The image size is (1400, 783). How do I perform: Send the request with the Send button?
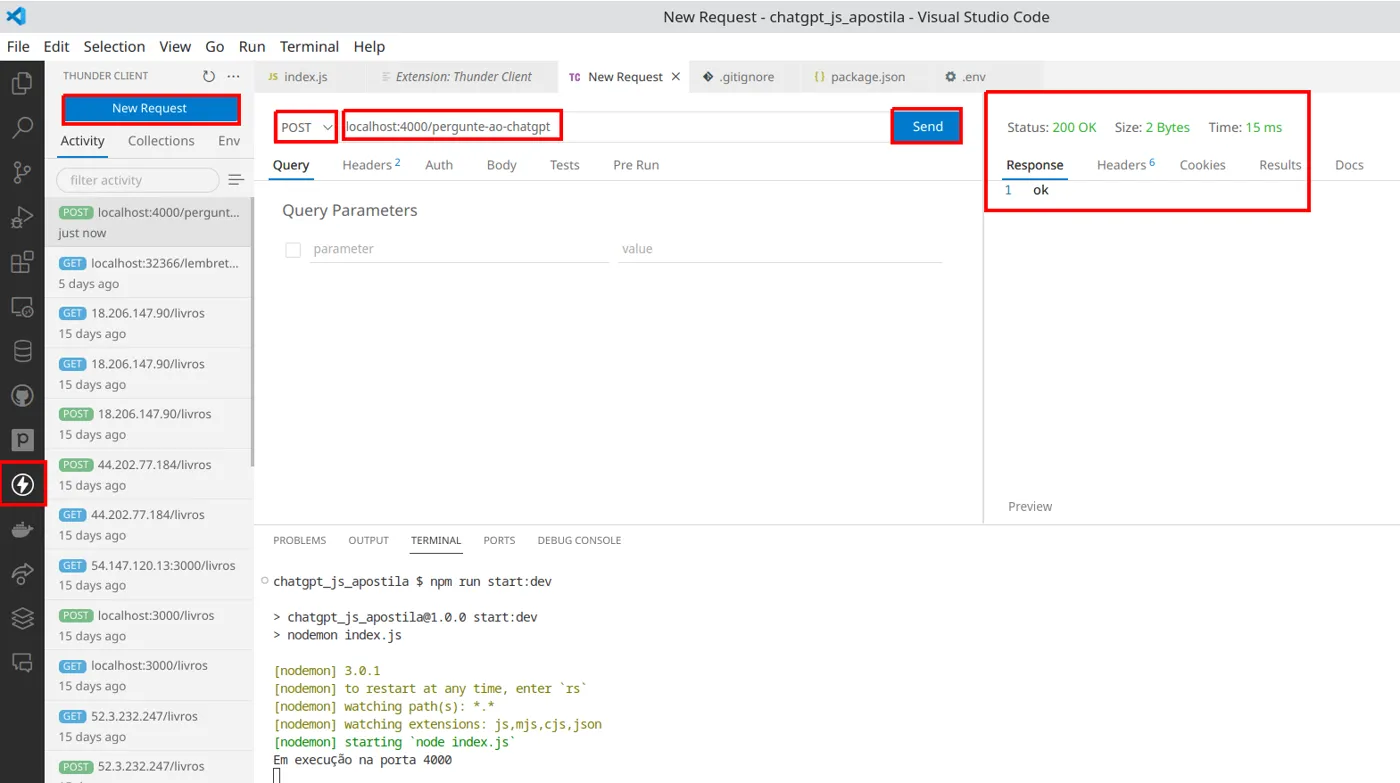[927, 127]
